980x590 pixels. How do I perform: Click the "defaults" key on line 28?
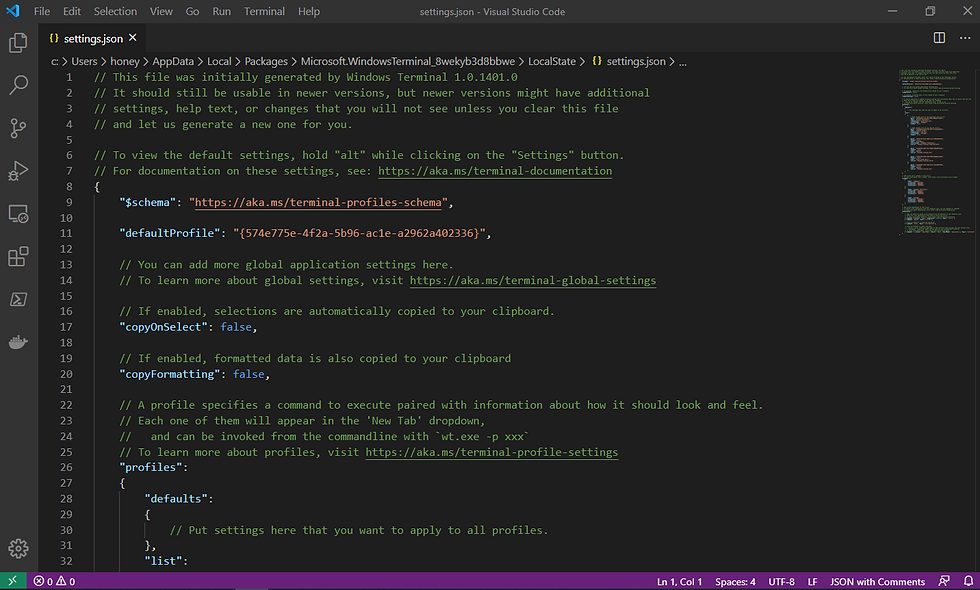[x=176, y=498]
